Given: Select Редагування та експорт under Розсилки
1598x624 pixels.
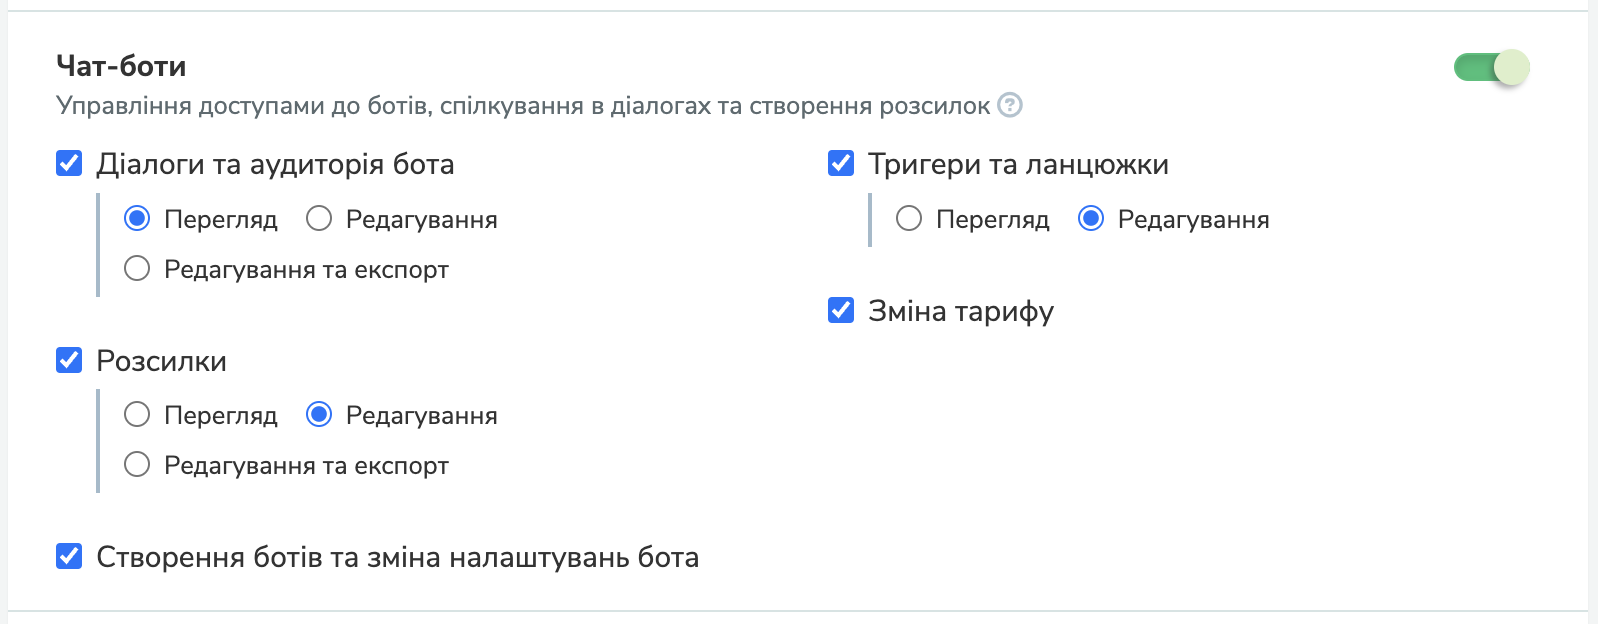Looking at the screenshot, I should [x=137, y=464].
